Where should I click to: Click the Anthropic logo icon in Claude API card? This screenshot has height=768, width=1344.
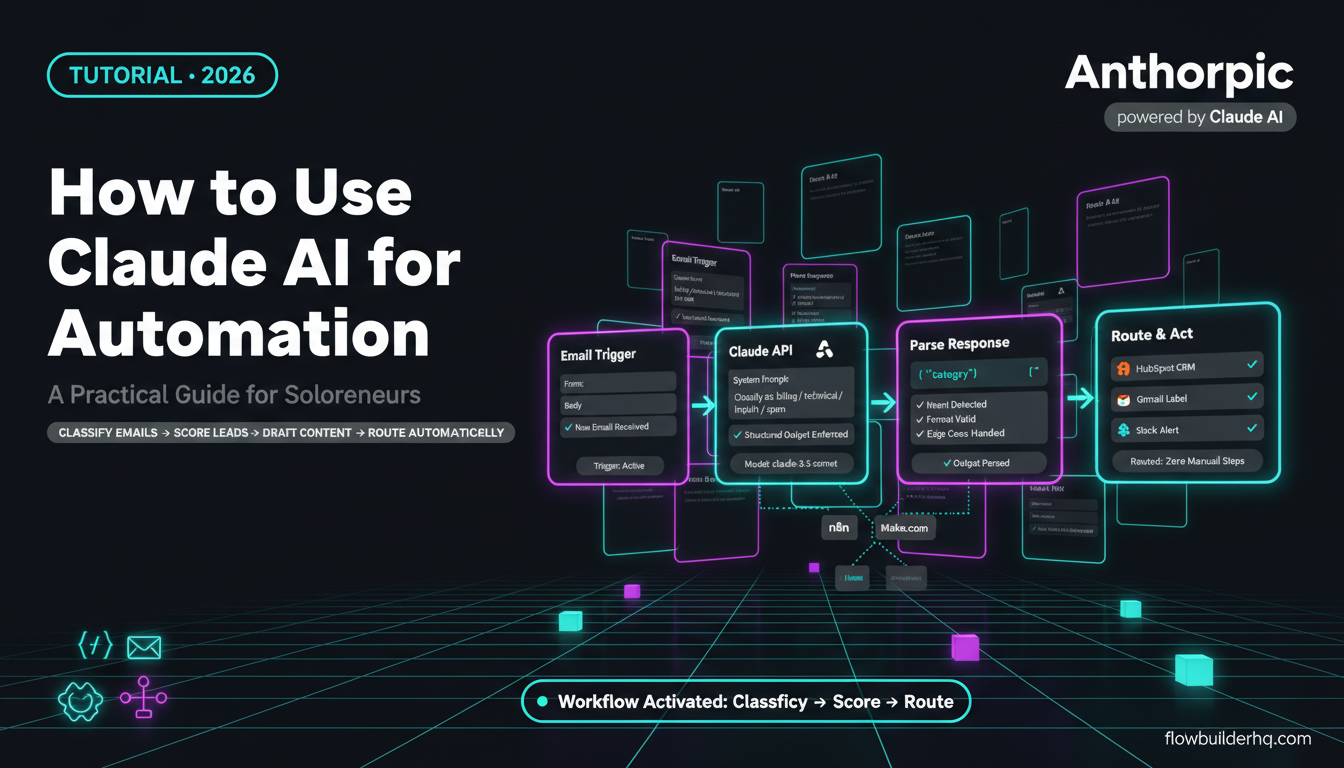coord(825,349)
